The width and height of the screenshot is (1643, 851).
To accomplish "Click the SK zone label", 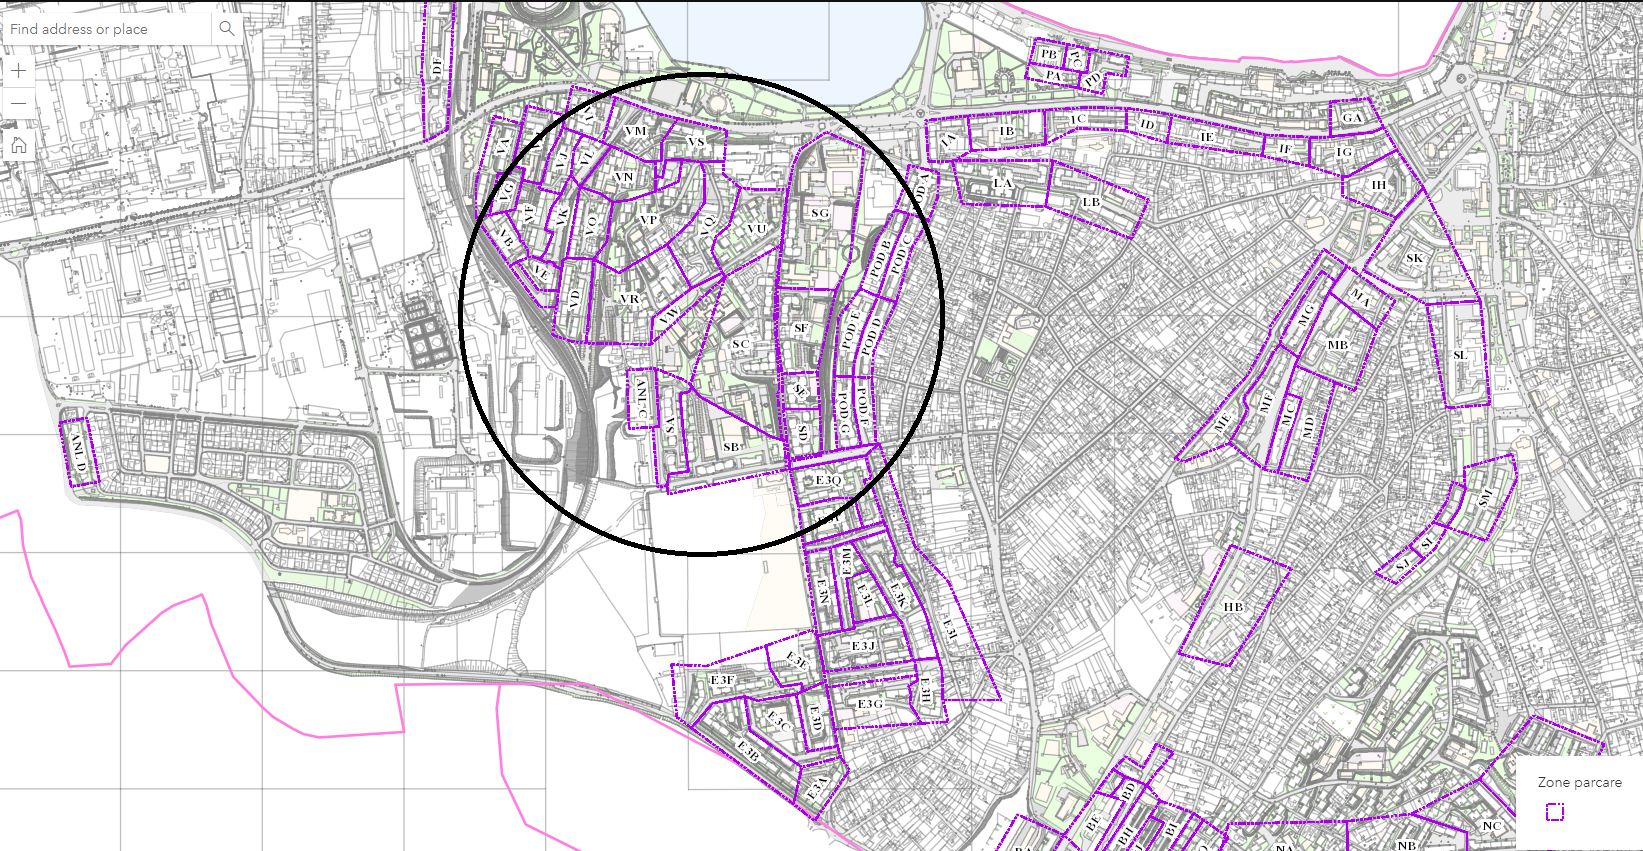I will pos(1414,258).
